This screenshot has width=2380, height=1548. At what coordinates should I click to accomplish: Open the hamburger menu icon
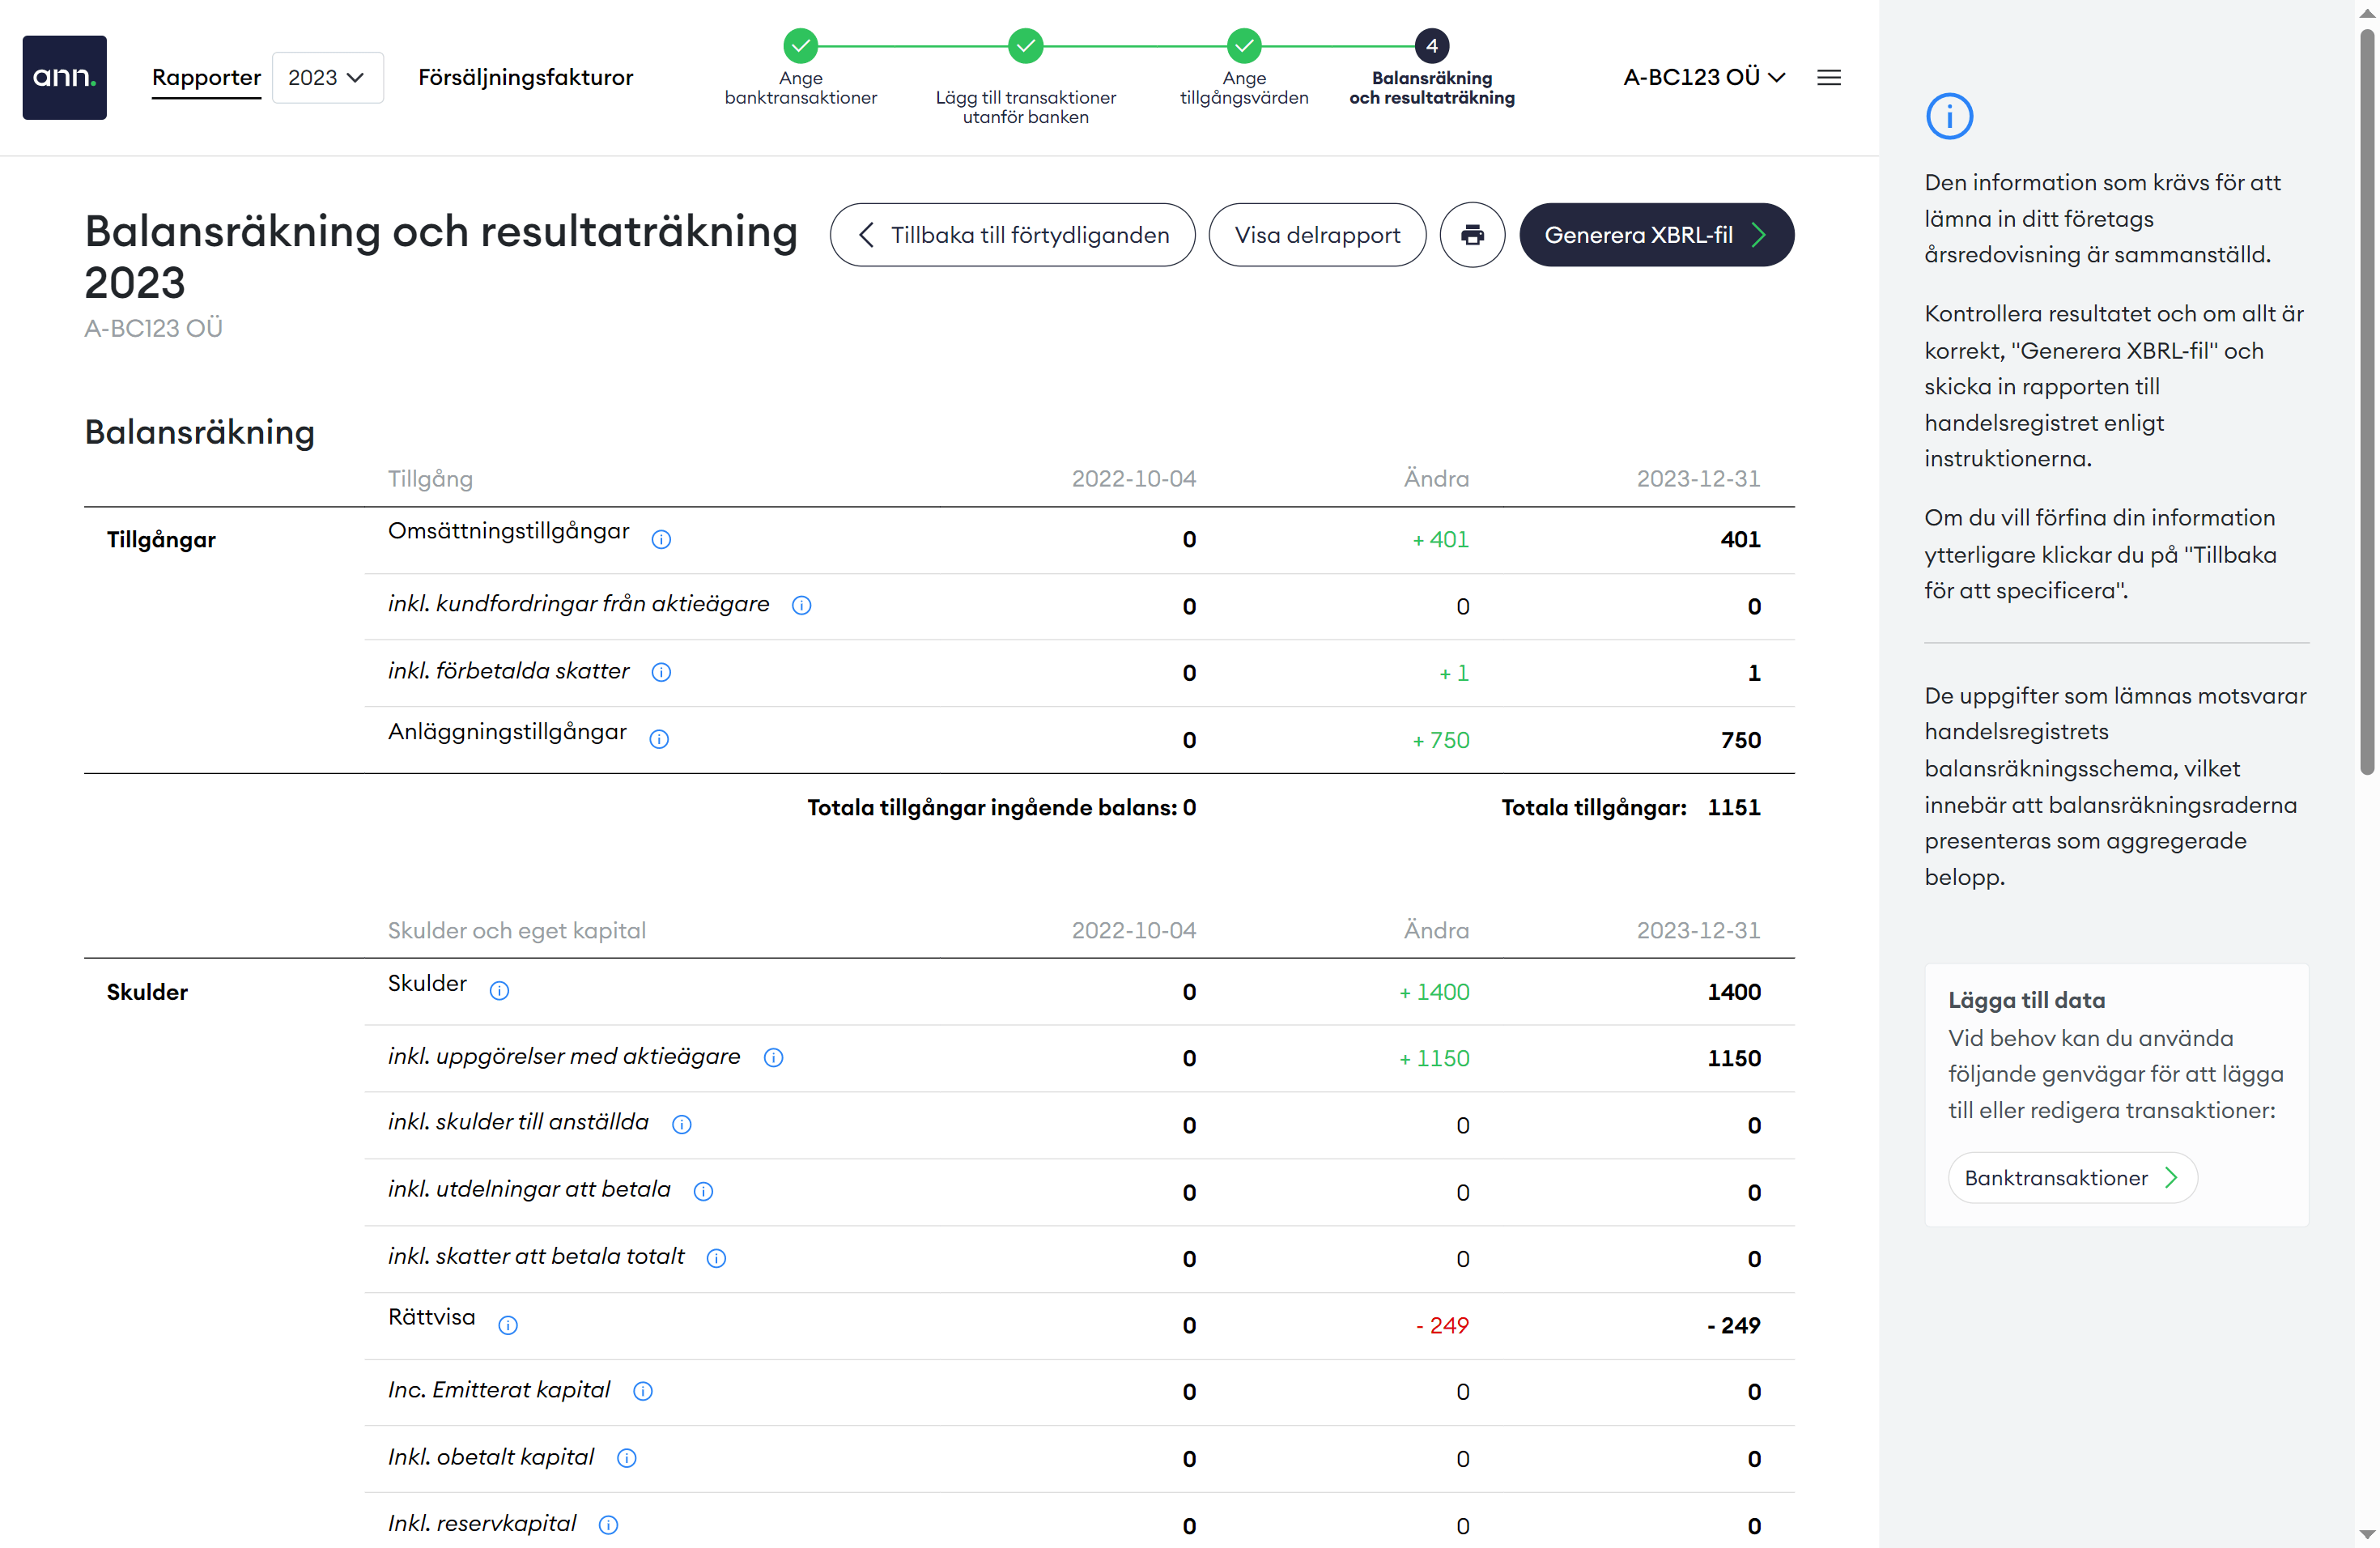(x=1828, y=77)
